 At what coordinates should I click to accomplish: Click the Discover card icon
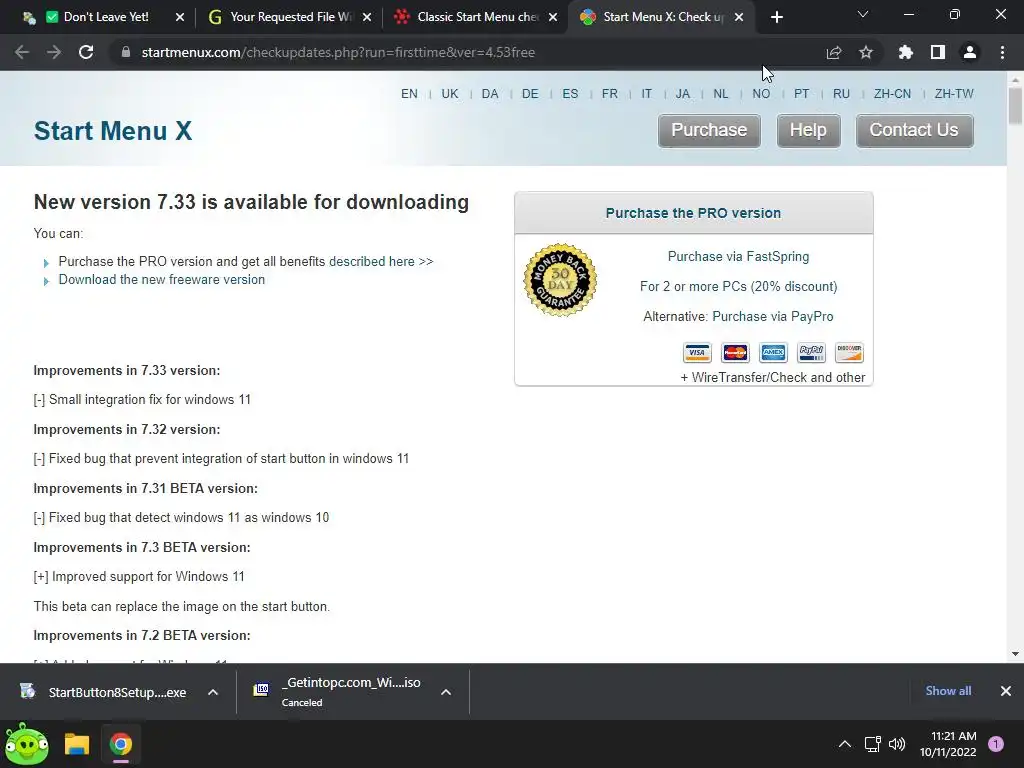(849, 353)
